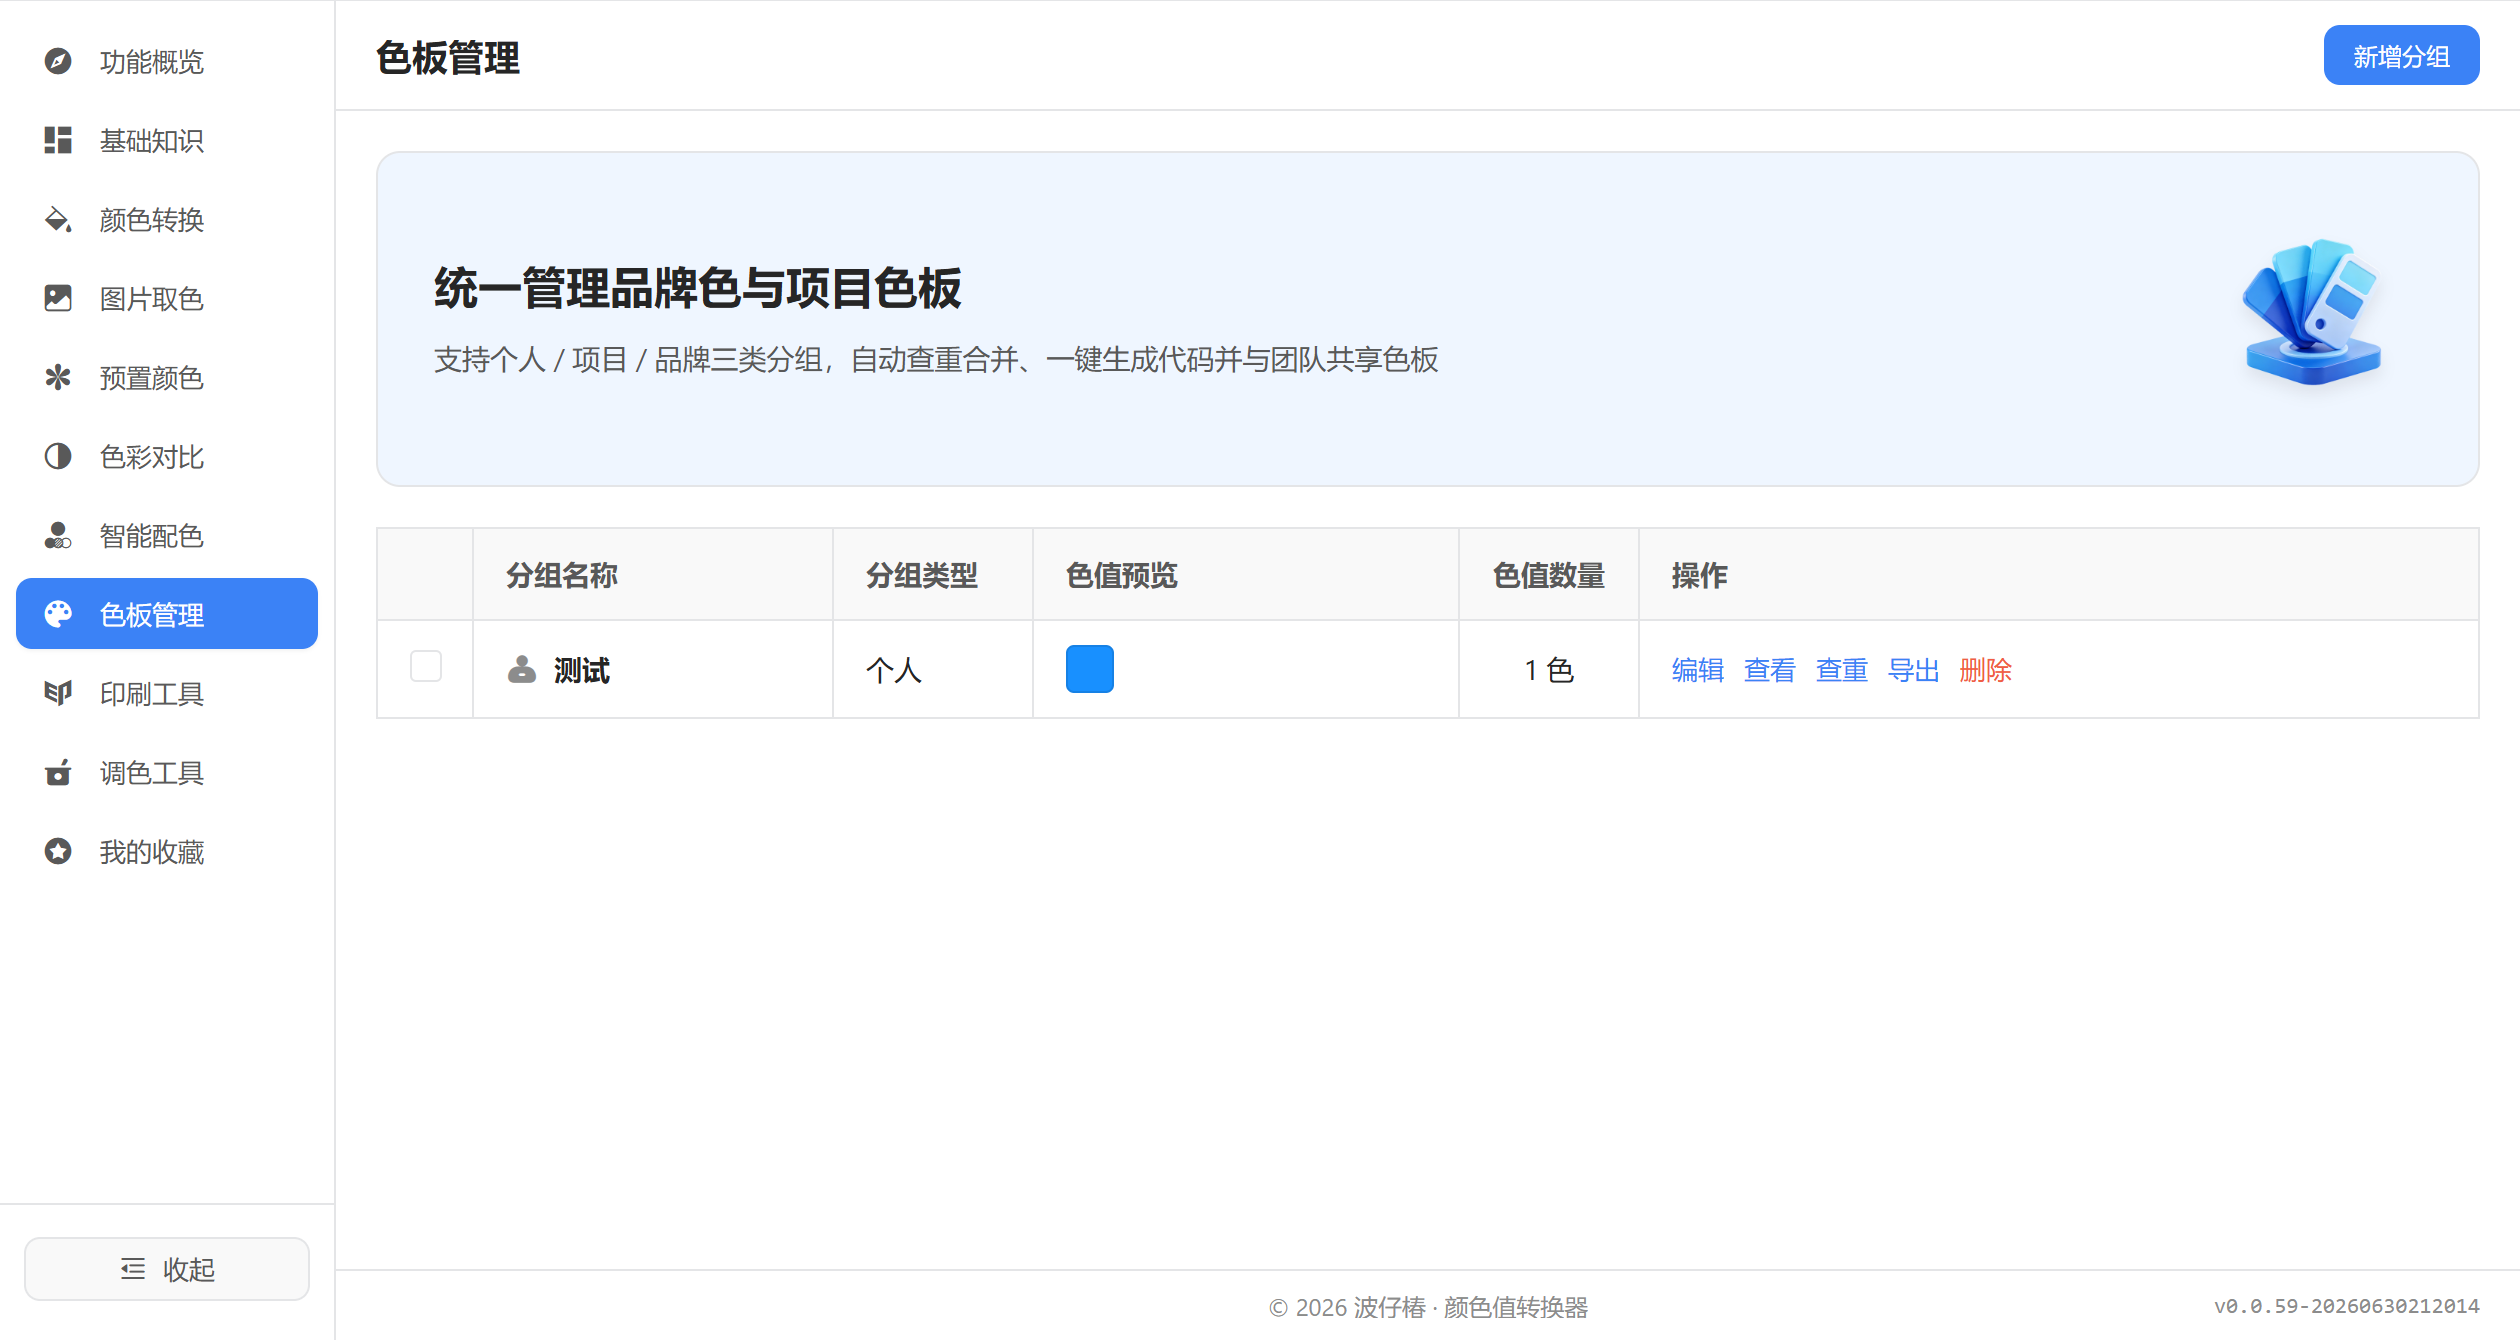
Task: Click the 智能配色 sidebar icon
Action: (x=58, y=536)
